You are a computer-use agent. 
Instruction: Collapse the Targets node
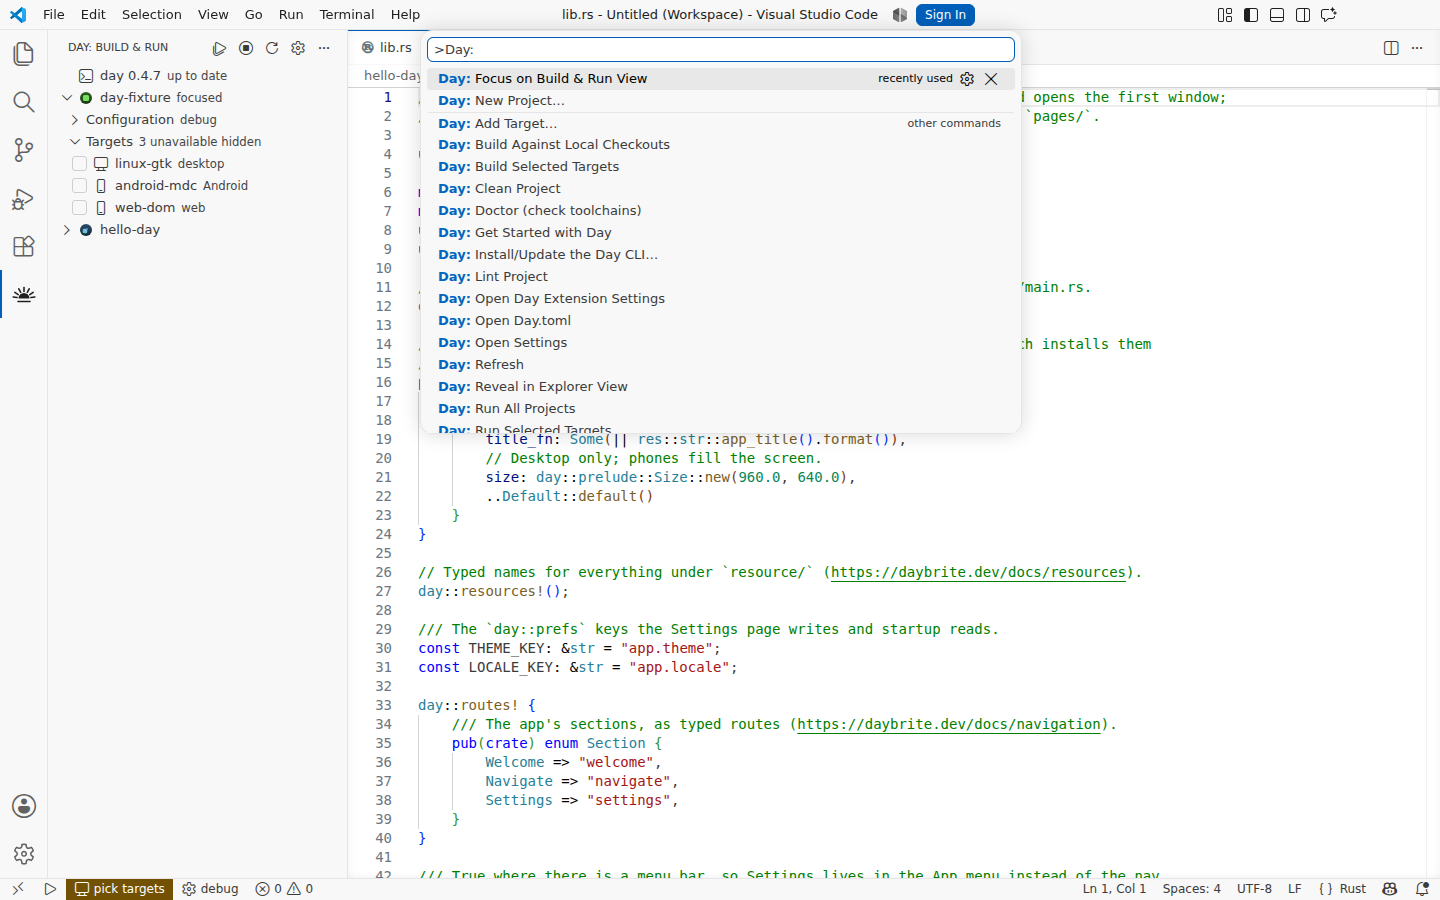[x=75, y=142]
